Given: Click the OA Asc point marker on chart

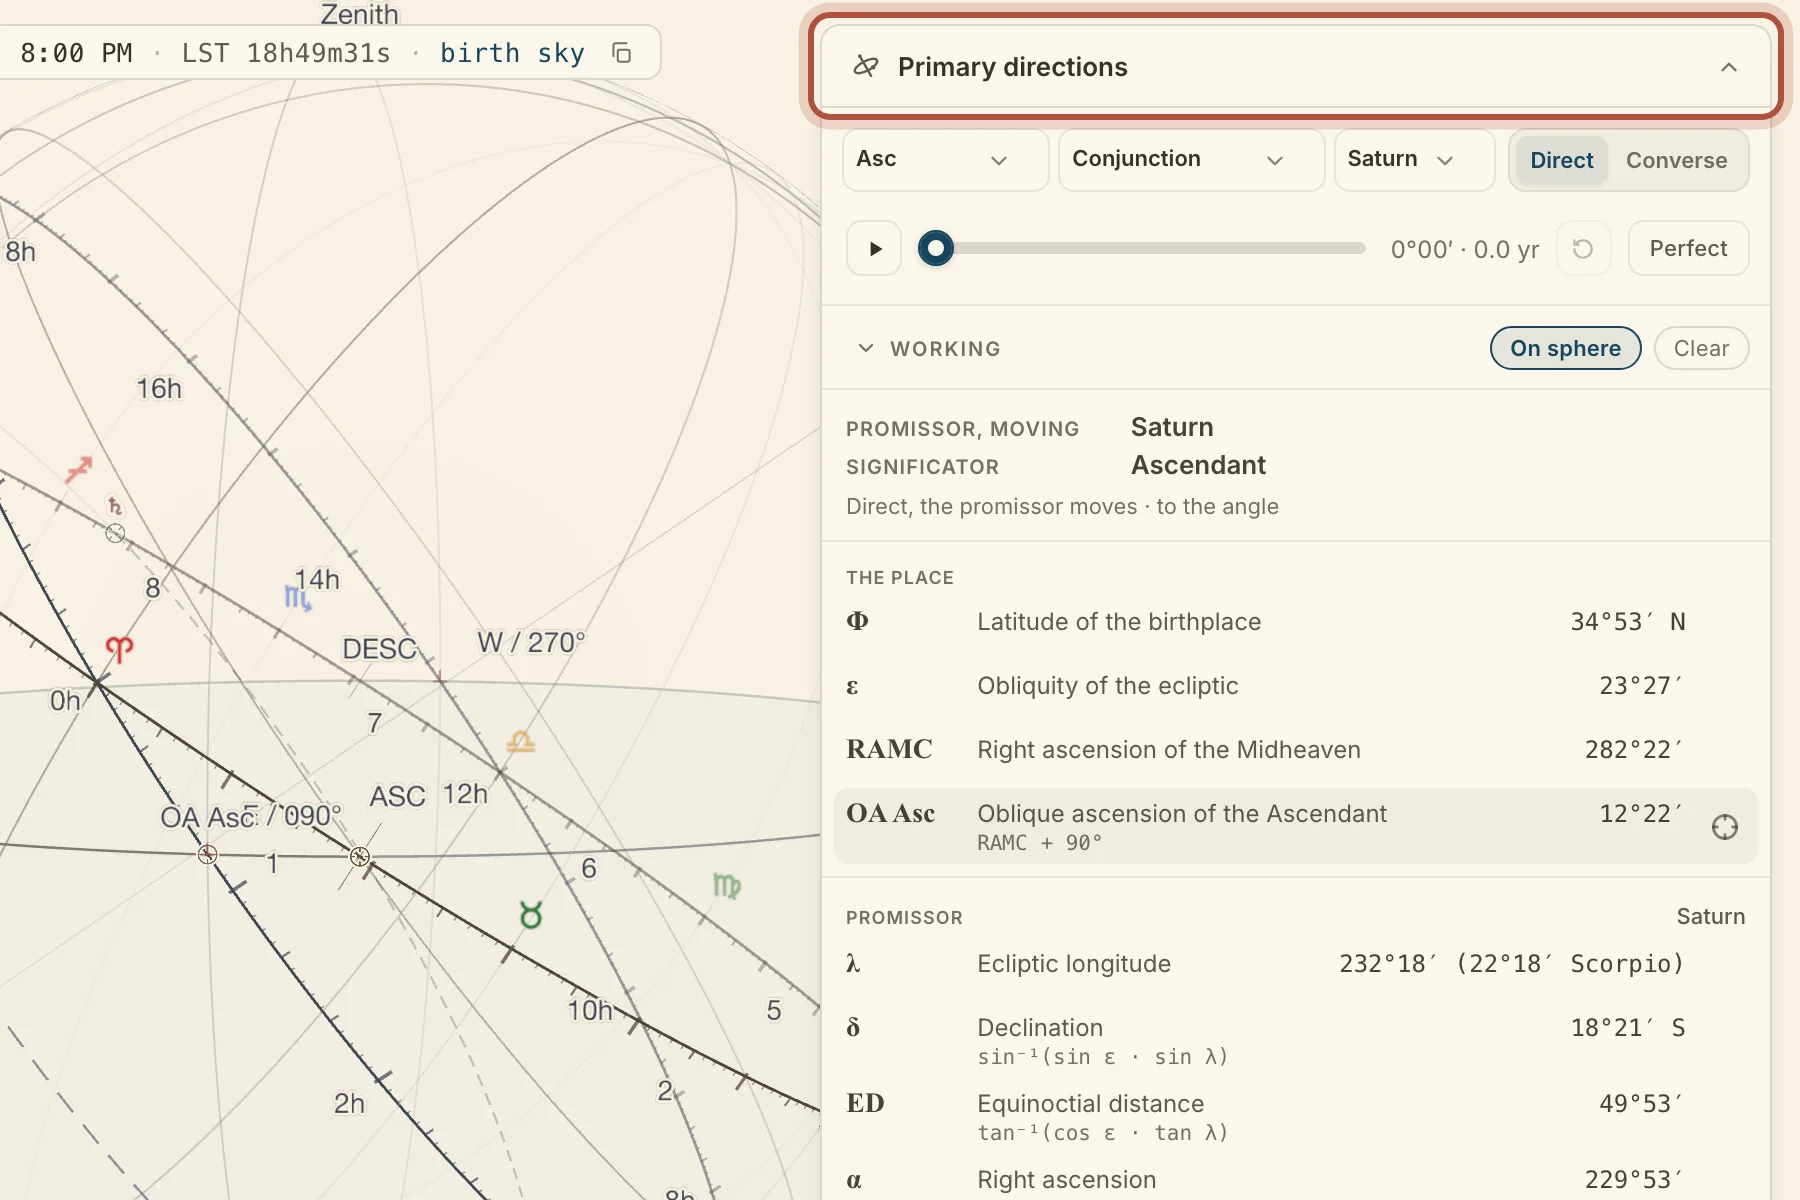Looking at the screenshot, I should click(x=208, y=854).
